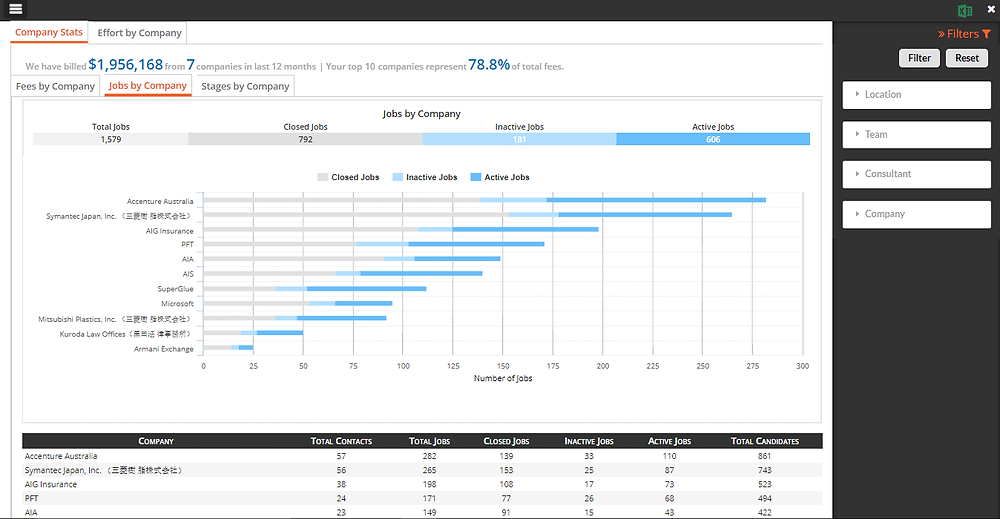Click the Jobs by Company chart title
Viewport: 1000px width, 519px height.
(x=422, y=113)
